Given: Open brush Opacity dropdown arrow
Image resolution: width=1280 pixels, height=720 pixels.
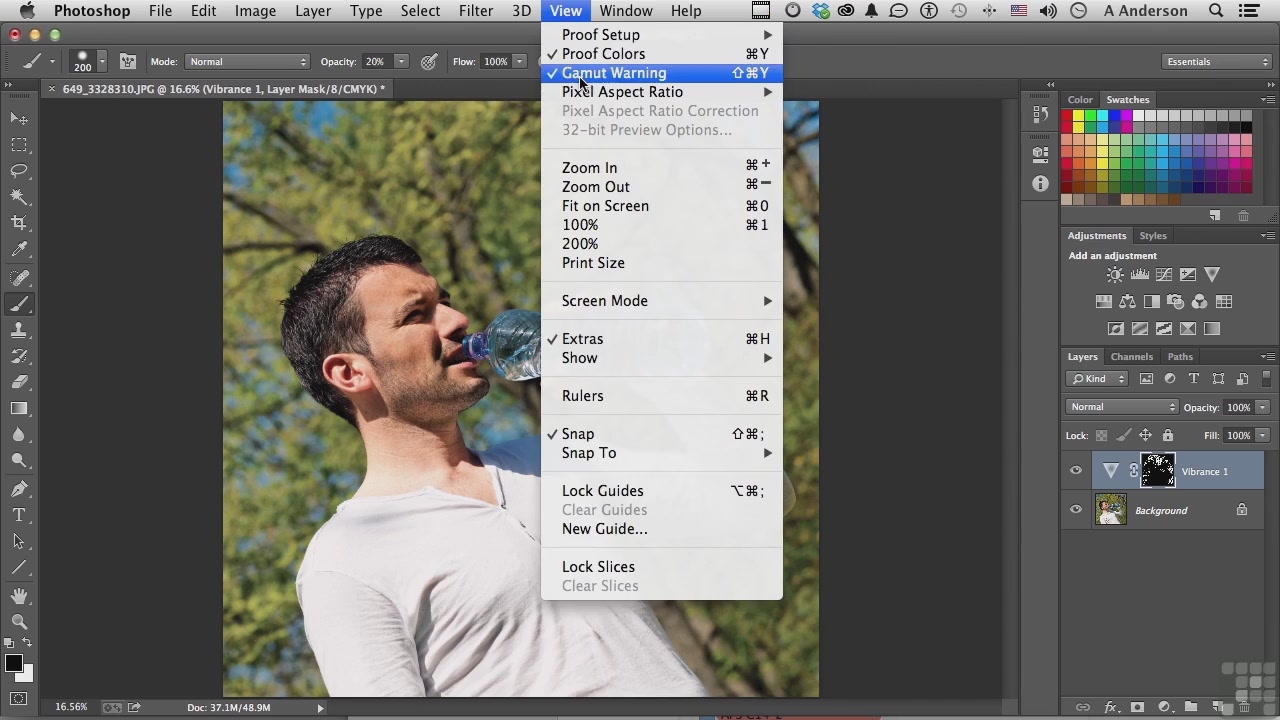Looking at the screenshot, I should click(x=401, y=62).
